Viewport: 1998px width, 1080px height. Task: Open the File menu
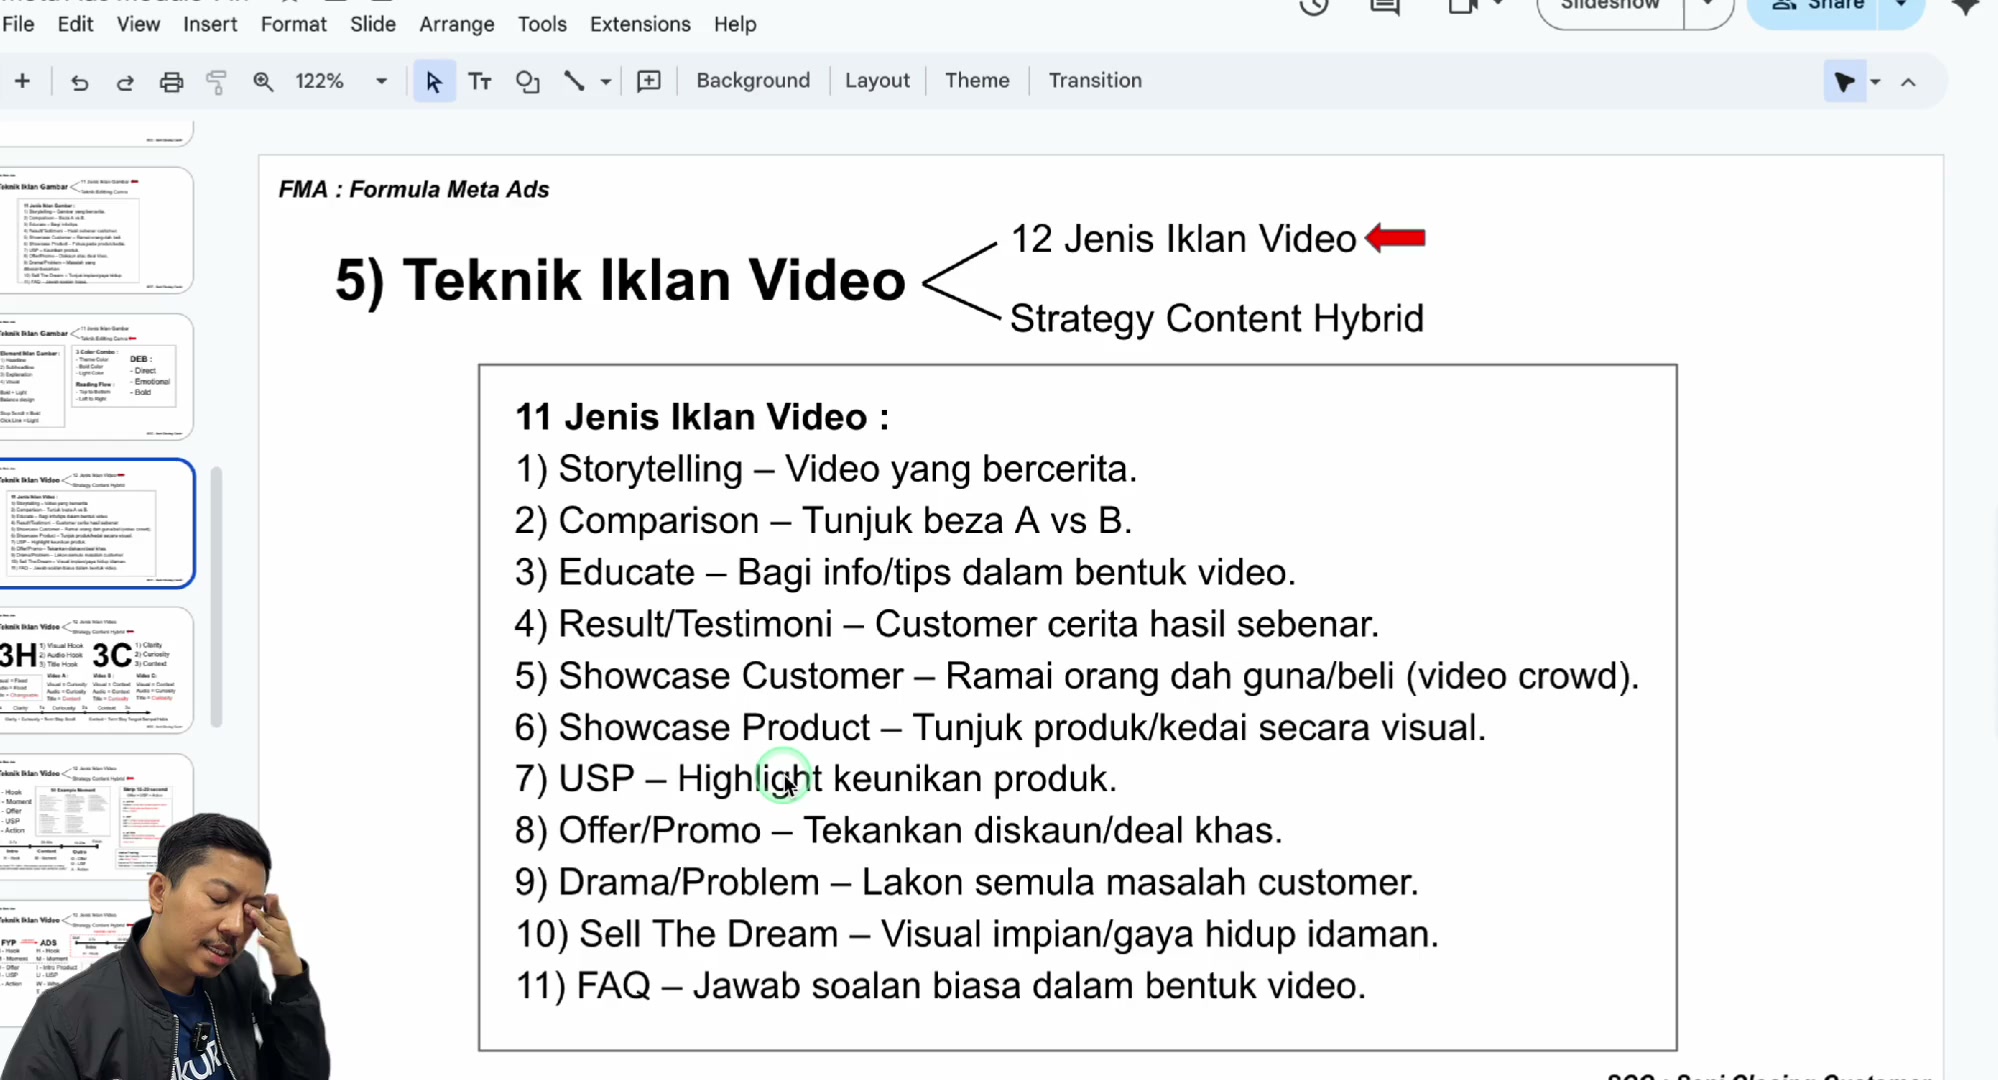(18, 24)
